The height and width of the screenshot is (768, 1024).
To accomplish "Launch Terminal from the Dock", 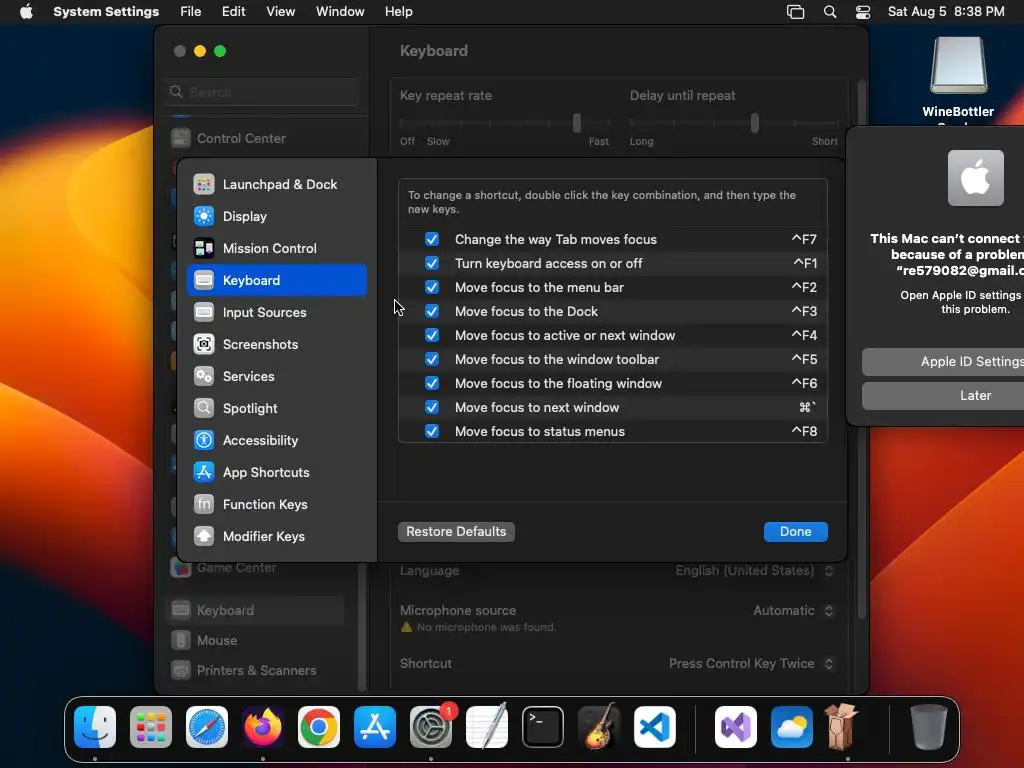I will pos(543,727).
